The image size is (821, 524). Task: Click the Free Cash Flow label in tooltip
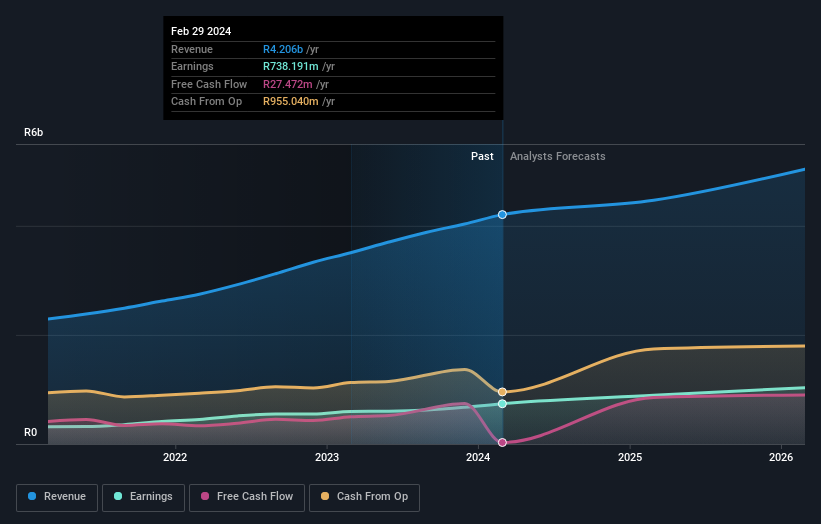coord(209,84)
